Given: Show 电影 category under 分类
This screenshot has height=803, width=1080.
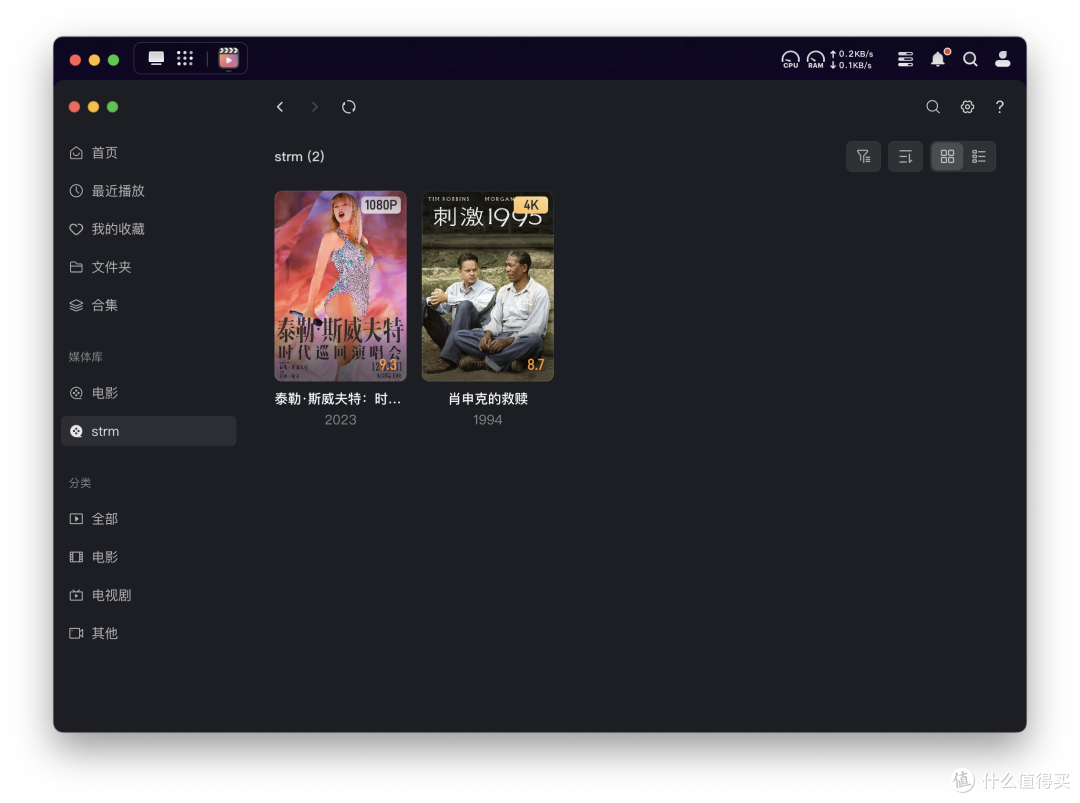Looking at the screenshot, I should click(x=149, y=557).
